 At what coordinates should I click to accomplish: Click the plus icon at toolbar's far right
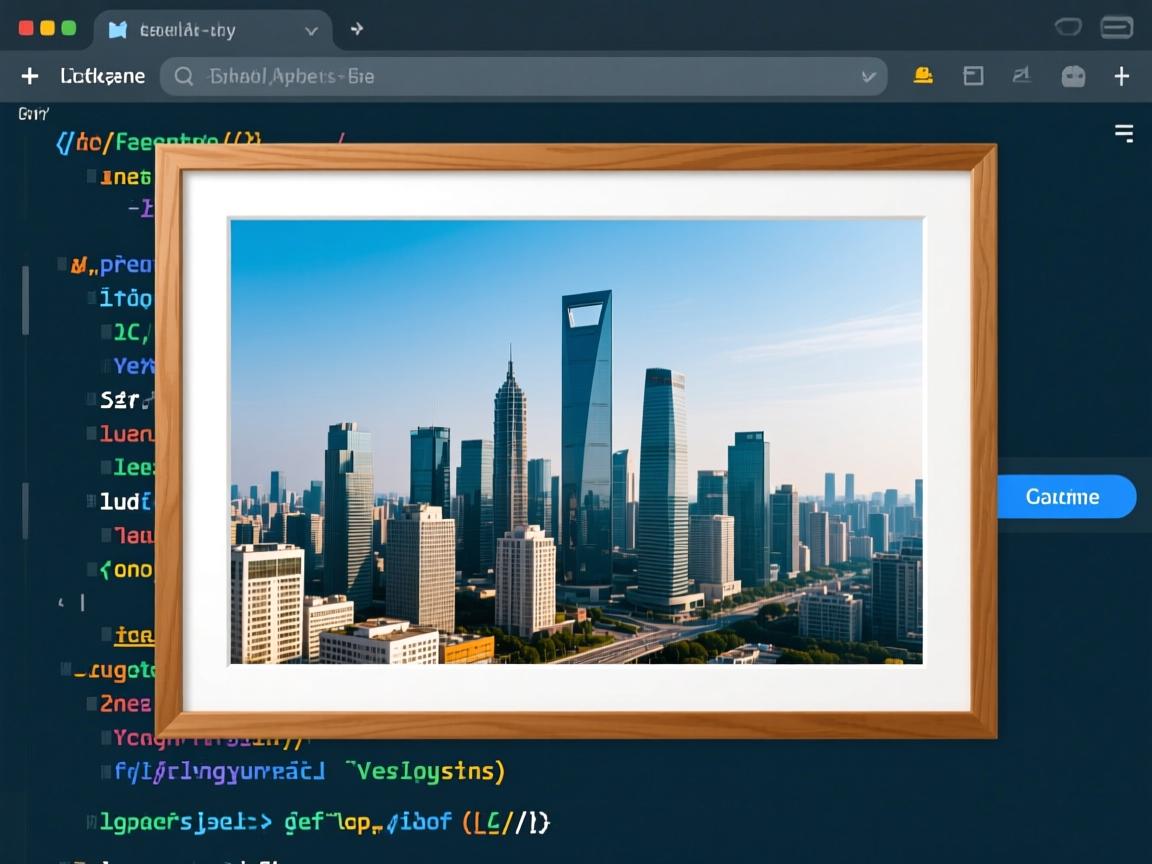point(1122,76)
